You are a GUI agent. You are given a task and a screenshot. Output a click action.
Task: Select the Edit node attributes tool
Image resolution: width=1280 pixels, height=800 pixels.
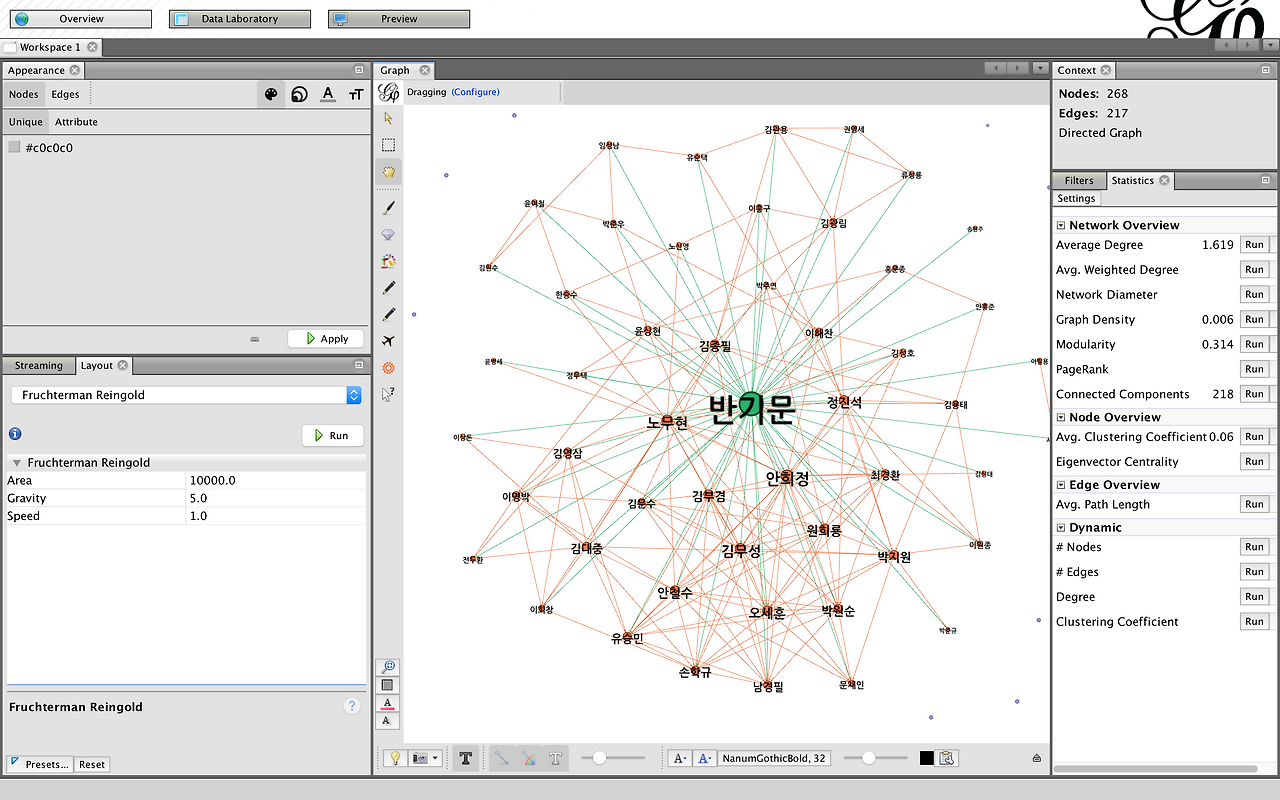pos(389,394)
